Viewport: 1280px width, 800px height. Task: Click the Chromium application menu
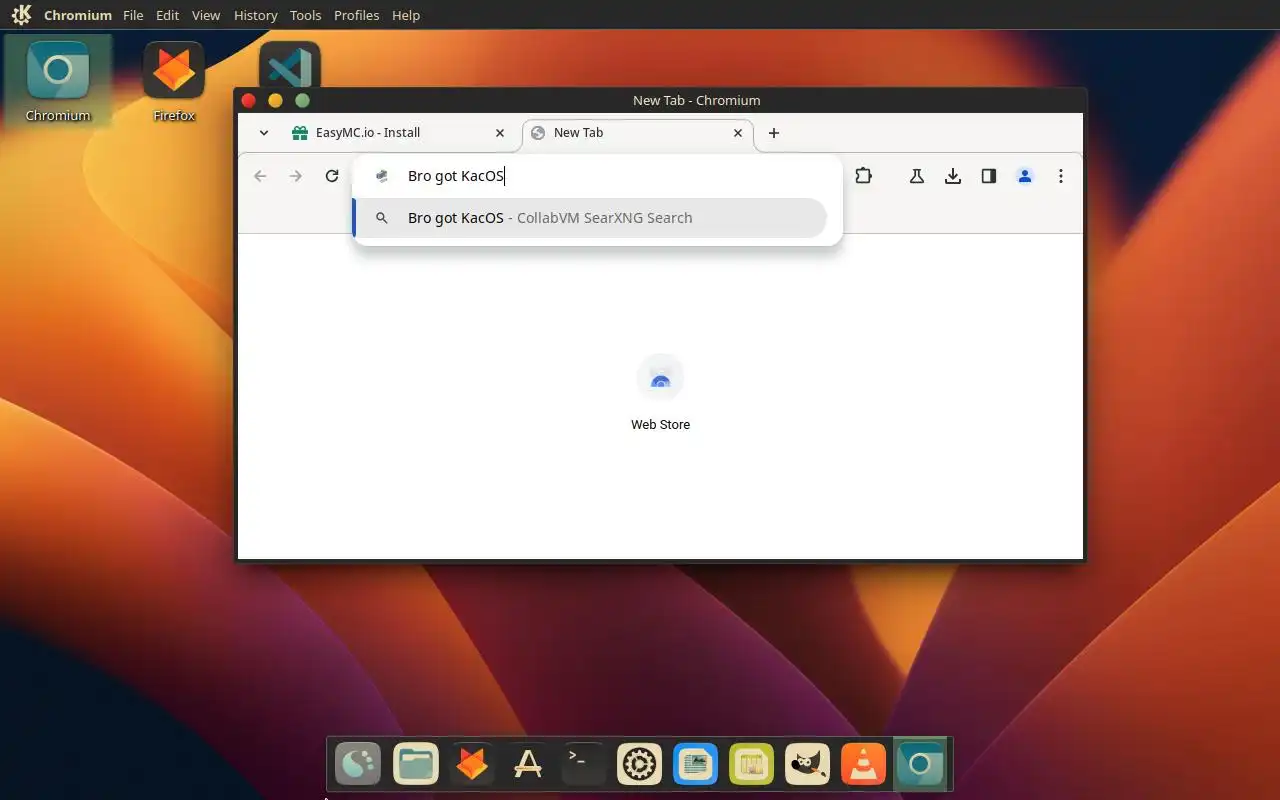(78, 15)
